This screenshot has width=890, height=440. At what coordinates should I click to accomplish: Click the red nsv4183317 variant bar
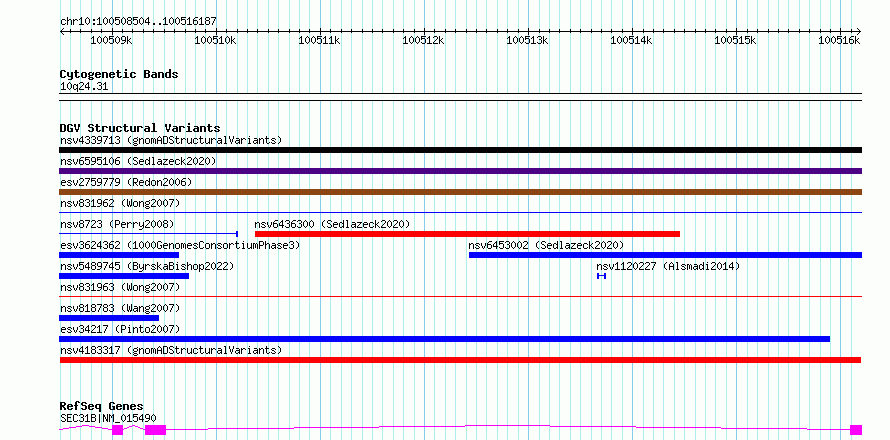460,360
